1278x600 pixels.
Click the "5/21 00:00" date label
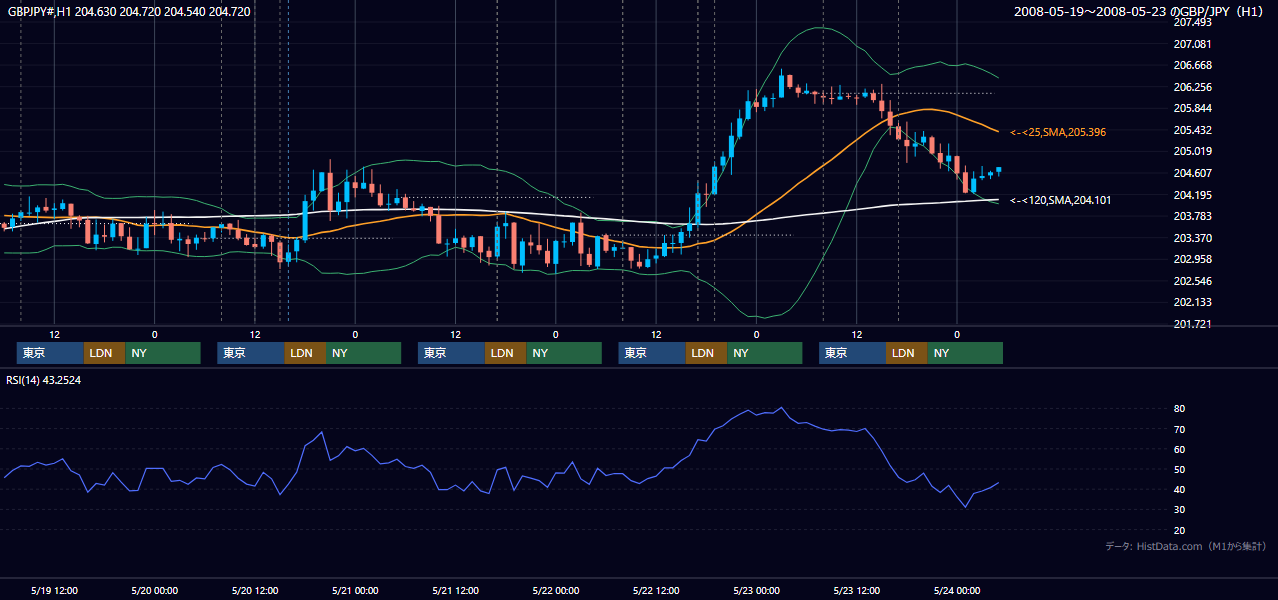click(x=355, y=590)
